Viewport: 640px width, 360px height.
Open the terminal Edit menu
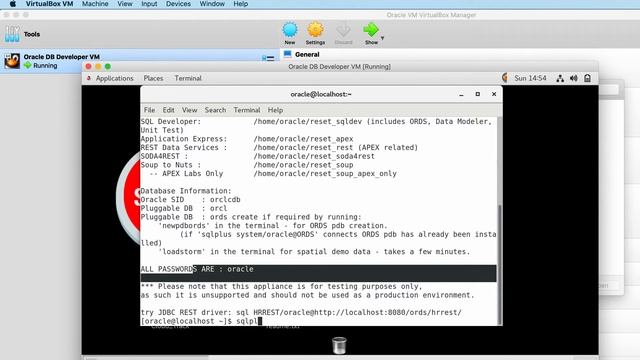(x=168, y=110)
